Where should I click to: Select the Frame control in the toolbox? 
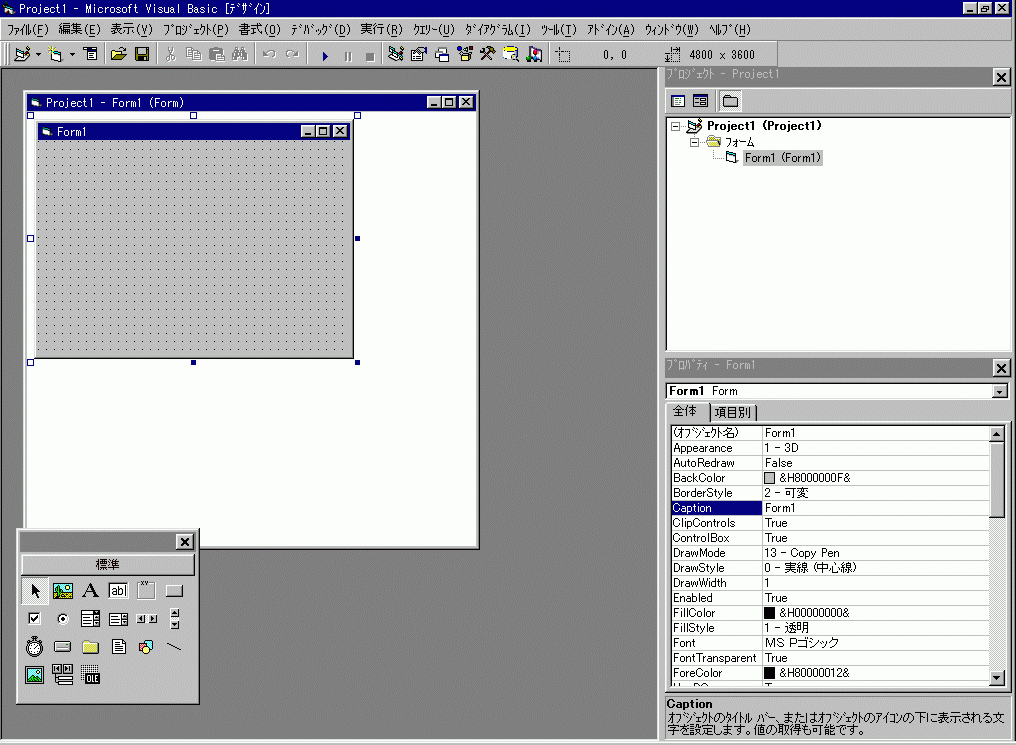146,590
